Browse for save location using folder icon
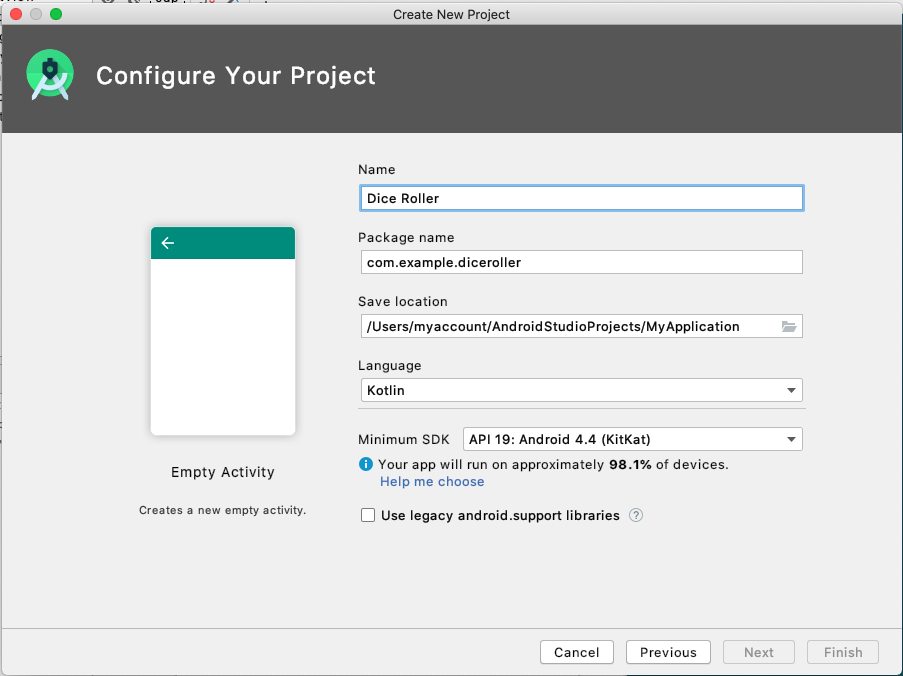Image resolution: width=903 pixels, height=676 pixels. [x=789, y=326]
